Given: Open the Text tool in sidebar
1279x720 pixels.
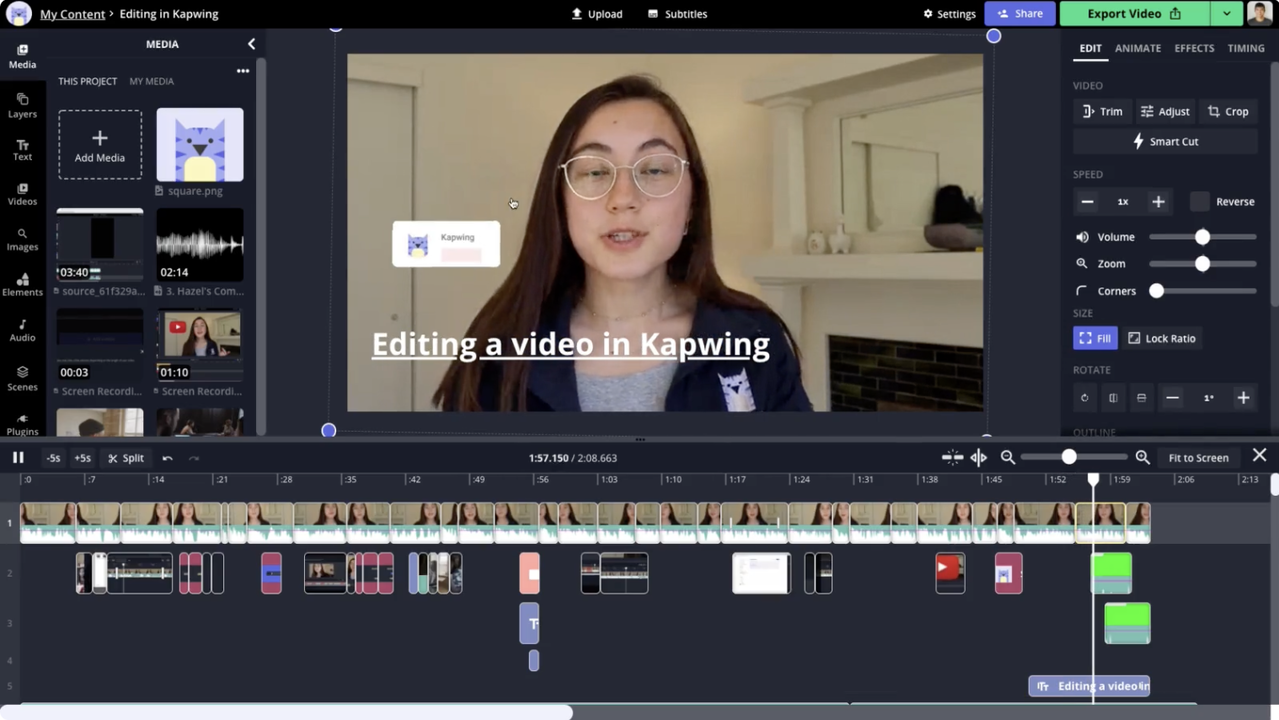Looking at the screenshot, I should (22, 149).
